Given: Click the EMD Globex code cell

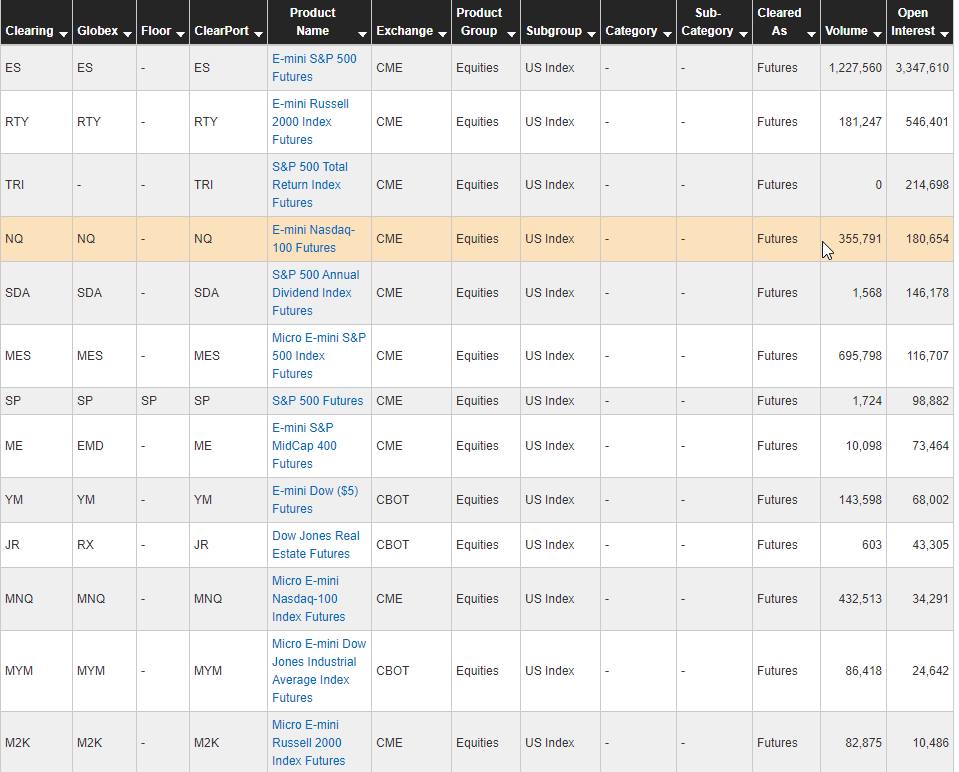Looking at the screenshot, I should 104,446.
